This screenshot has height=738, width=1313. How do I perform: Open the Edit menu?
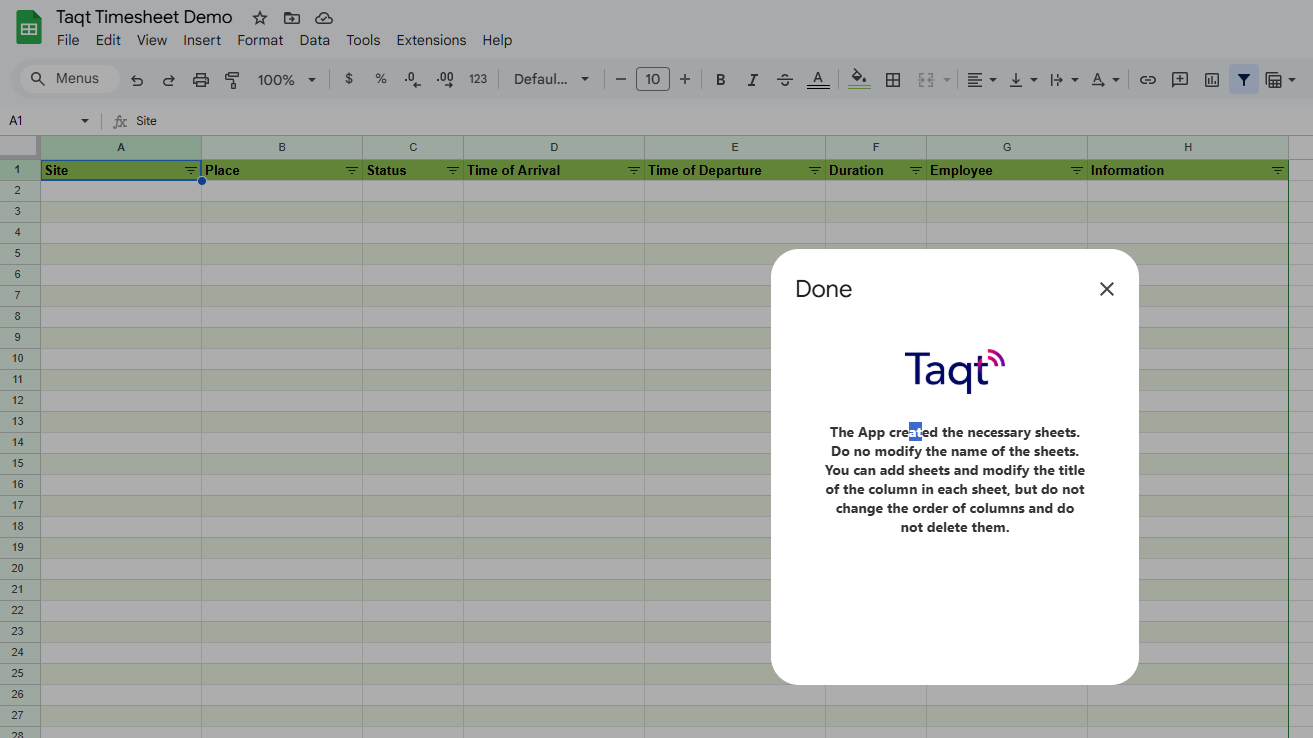pyautogui.click(x=108, y=40)
